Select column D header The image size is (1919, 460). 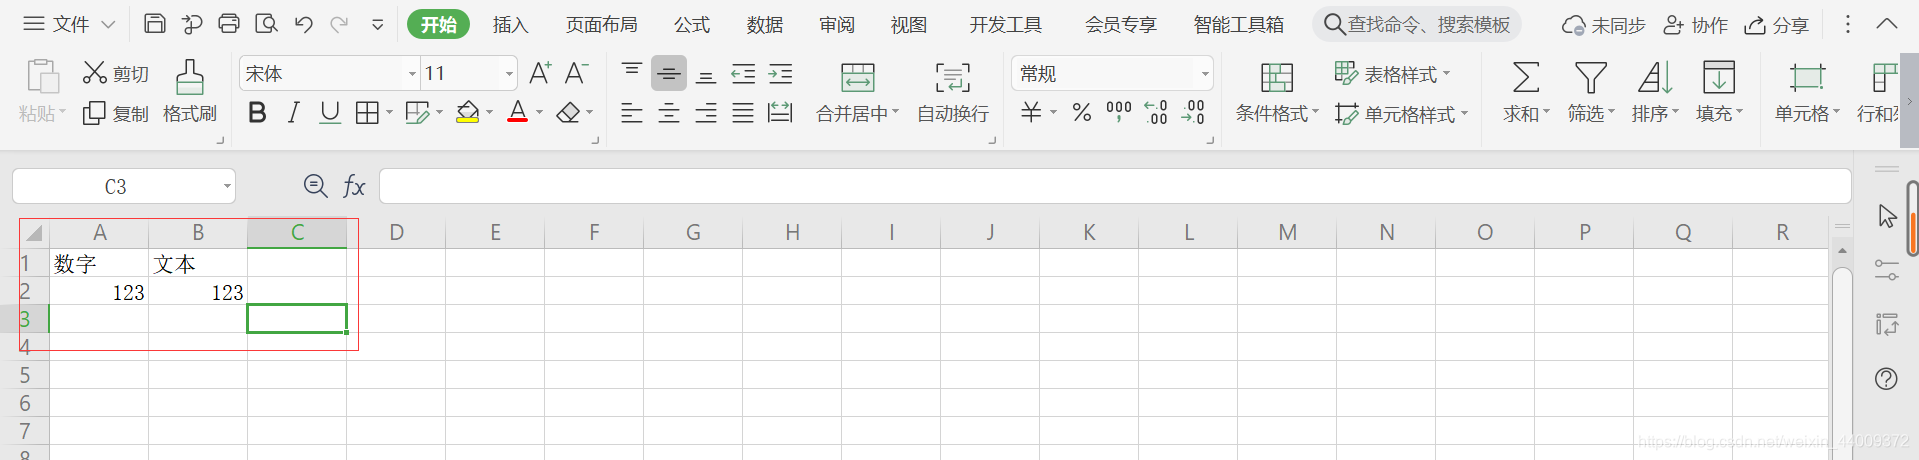point(396,233)
